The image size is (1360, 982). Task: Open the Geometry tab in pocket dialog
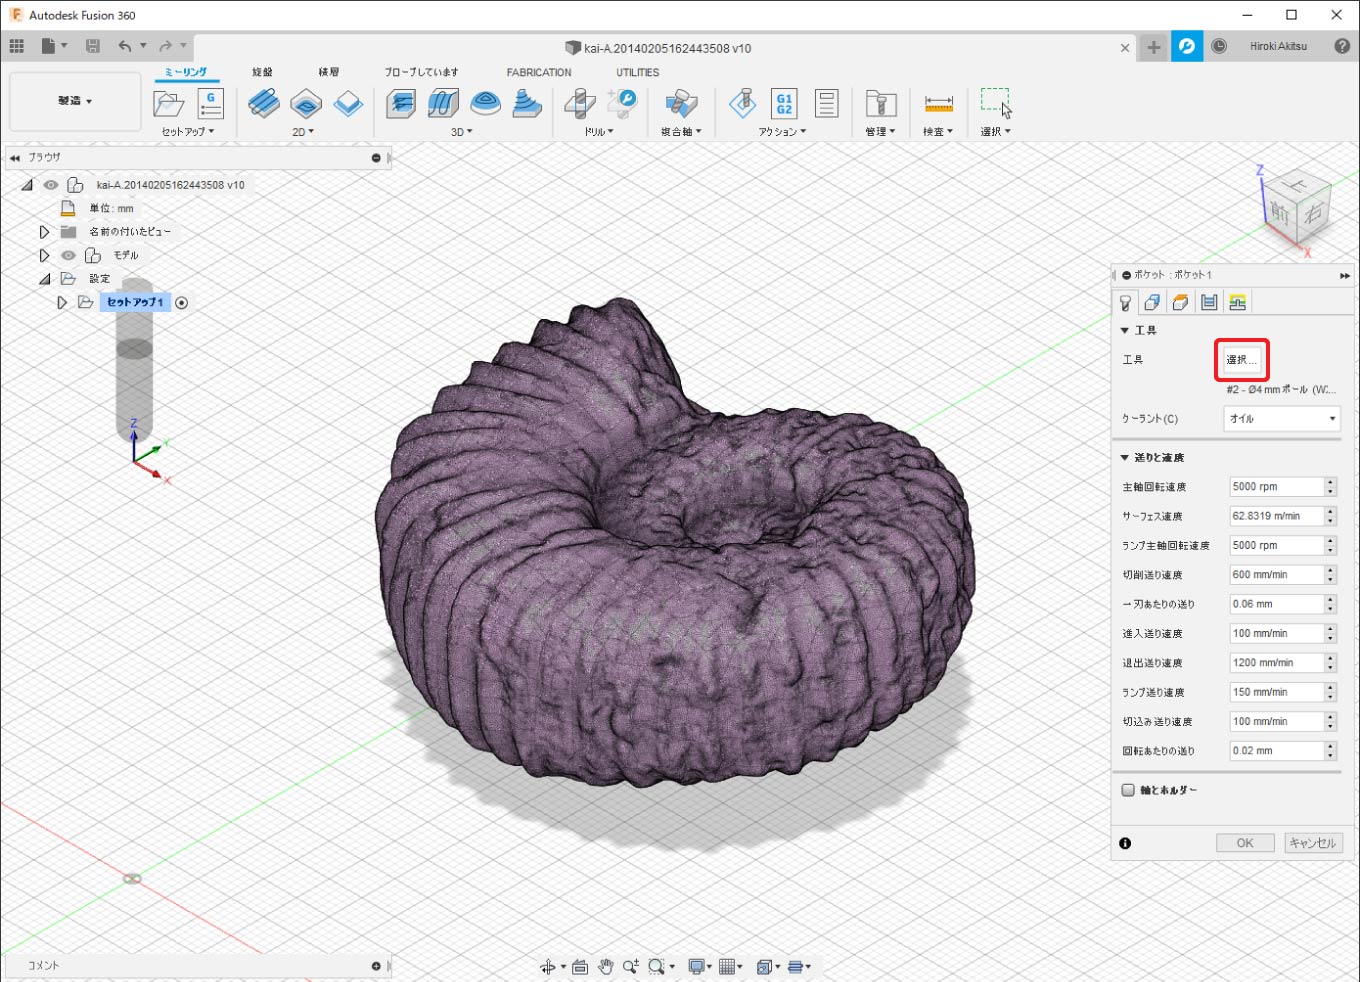pos(1152,303)
